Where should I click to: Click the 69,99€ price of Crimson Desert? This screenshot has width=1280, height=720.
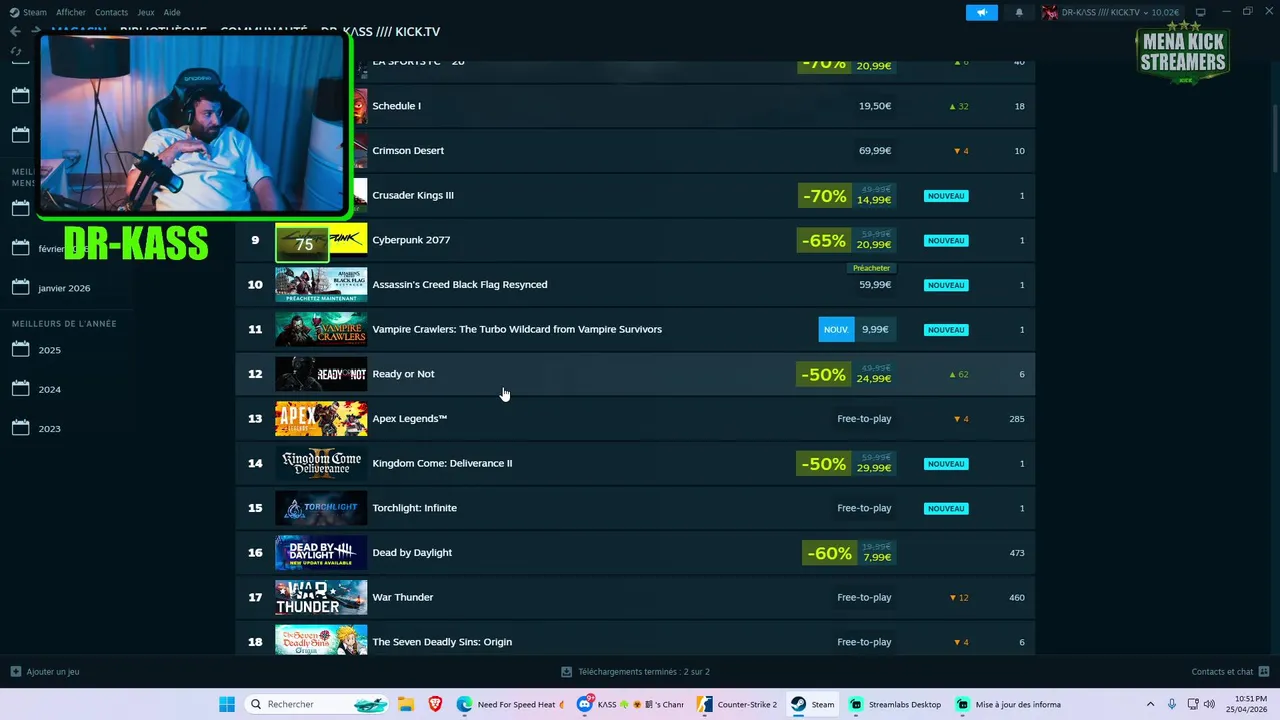(875, 151)
